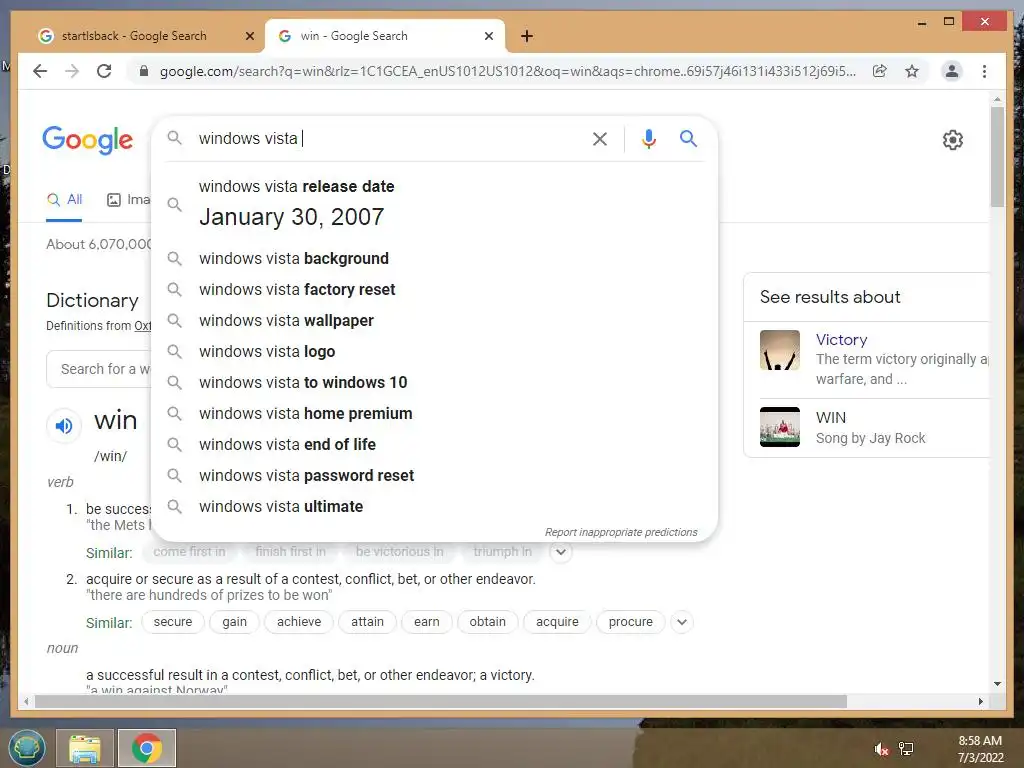The height and width of the screenshot is (768, 1024).
Task: Open a new browser tab
Action: (x=527, y=36)
